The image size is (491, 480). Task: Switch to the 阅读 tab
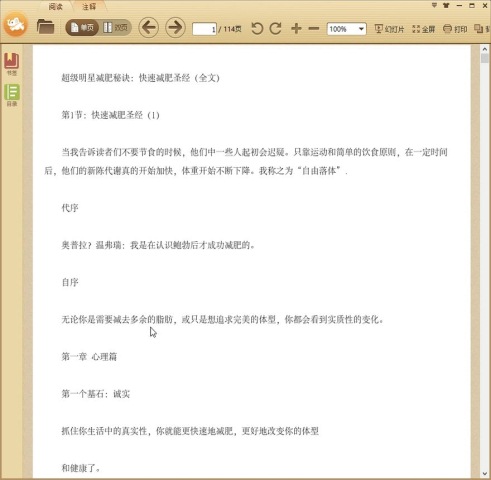coord(55,6)
